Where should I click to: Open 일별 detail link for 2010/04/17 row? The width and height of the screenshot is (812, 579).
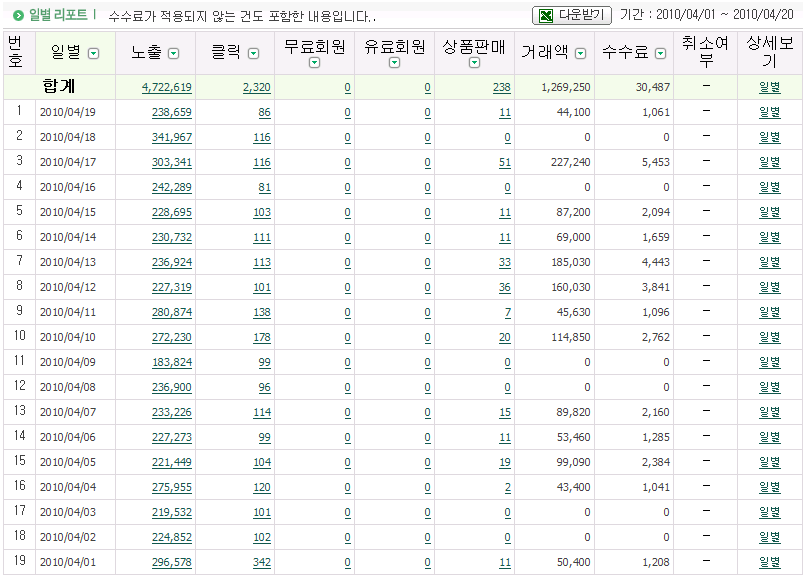769,162
